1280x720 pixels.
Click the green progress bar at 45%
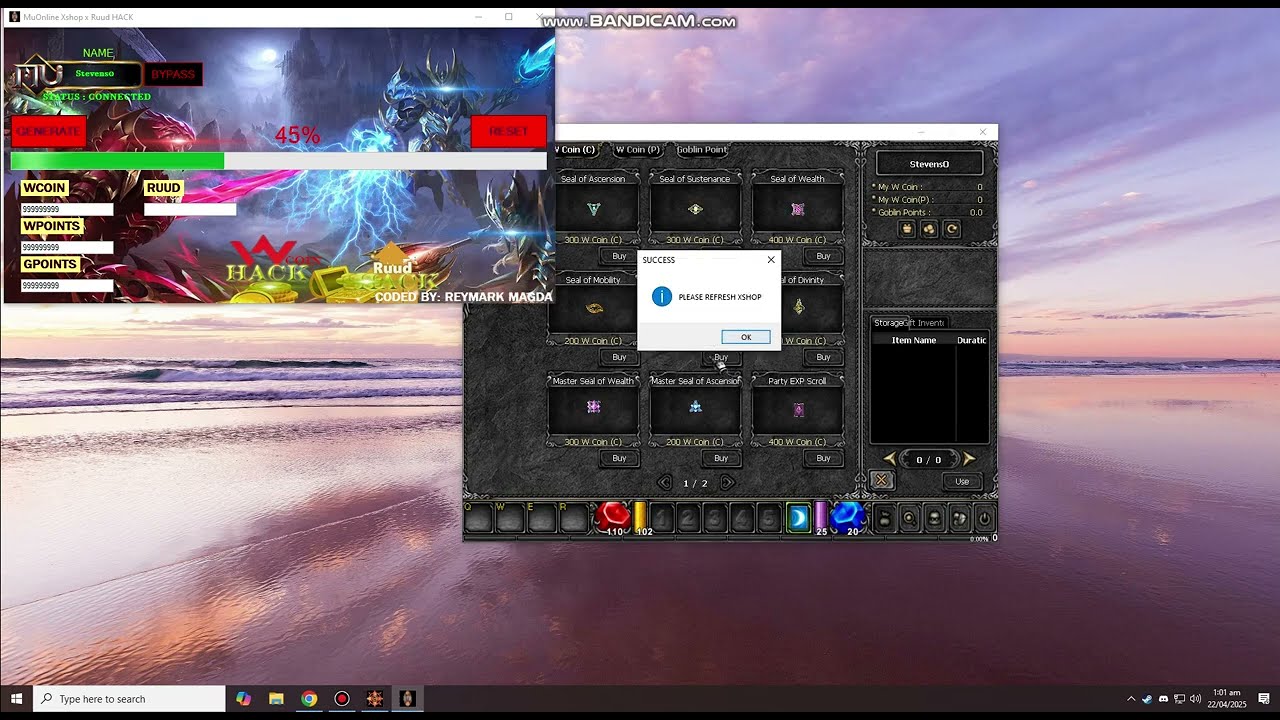coord(278,161)
